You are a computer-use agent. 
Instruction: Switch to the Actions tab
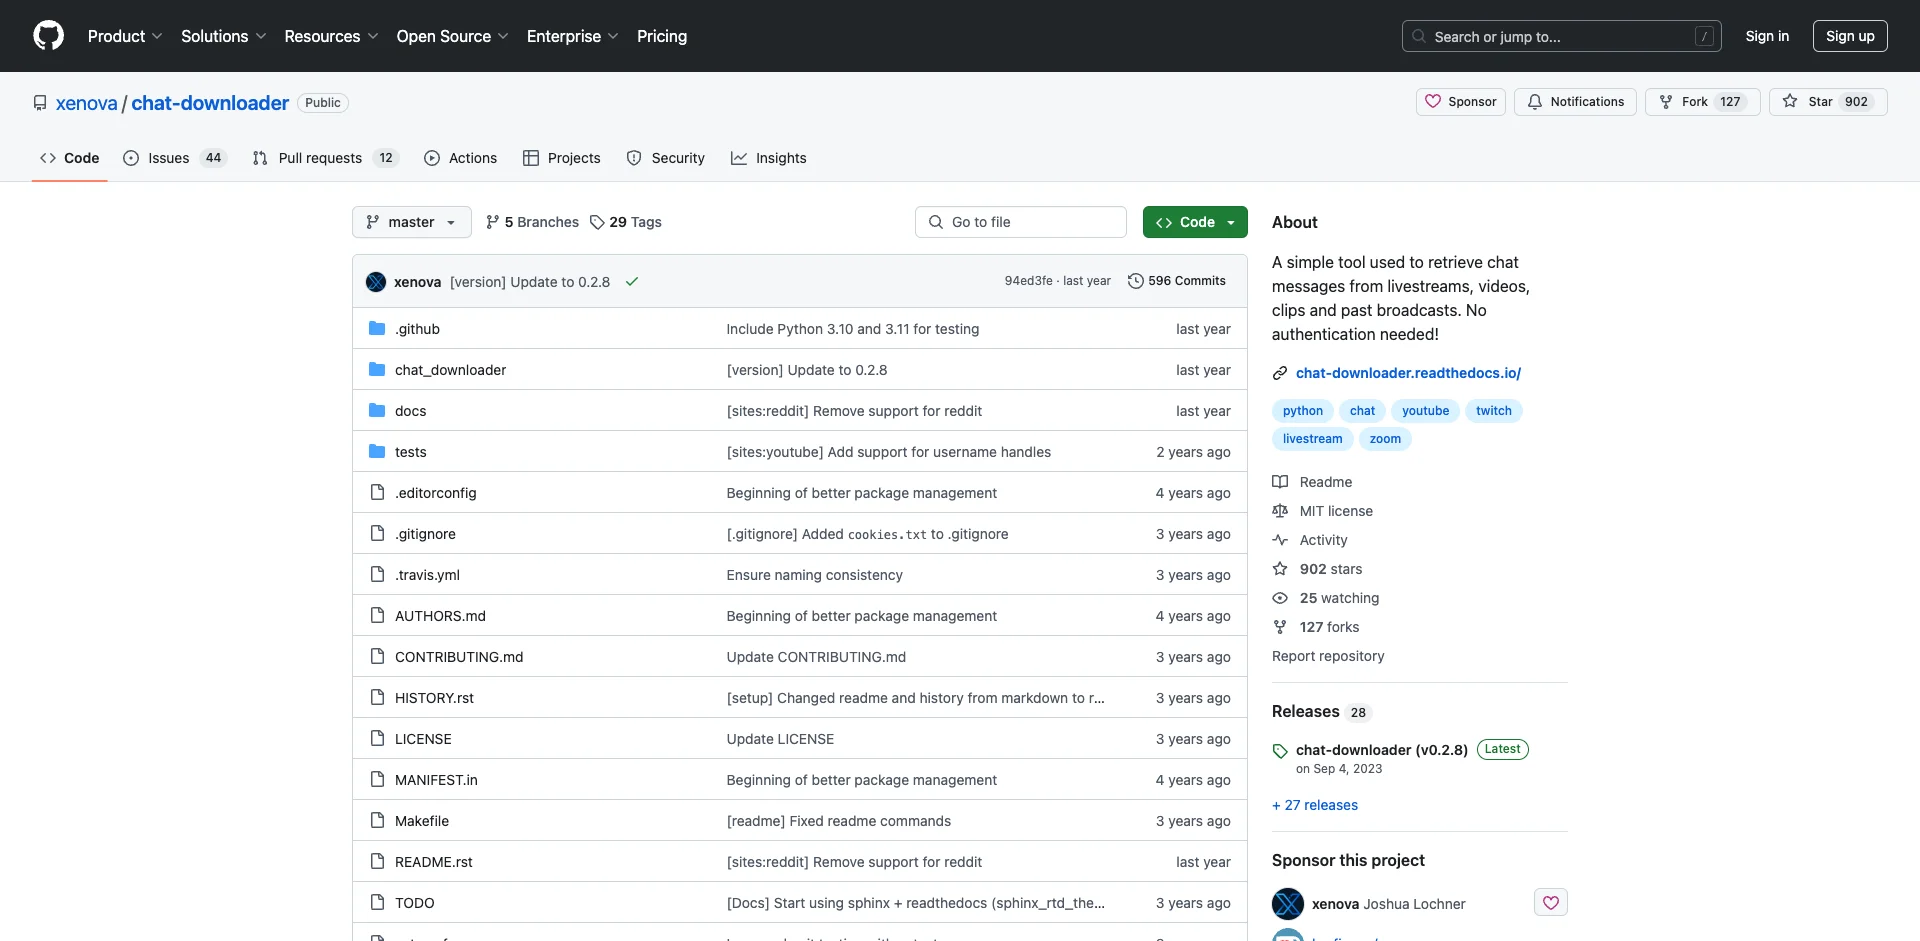(460, 158)
